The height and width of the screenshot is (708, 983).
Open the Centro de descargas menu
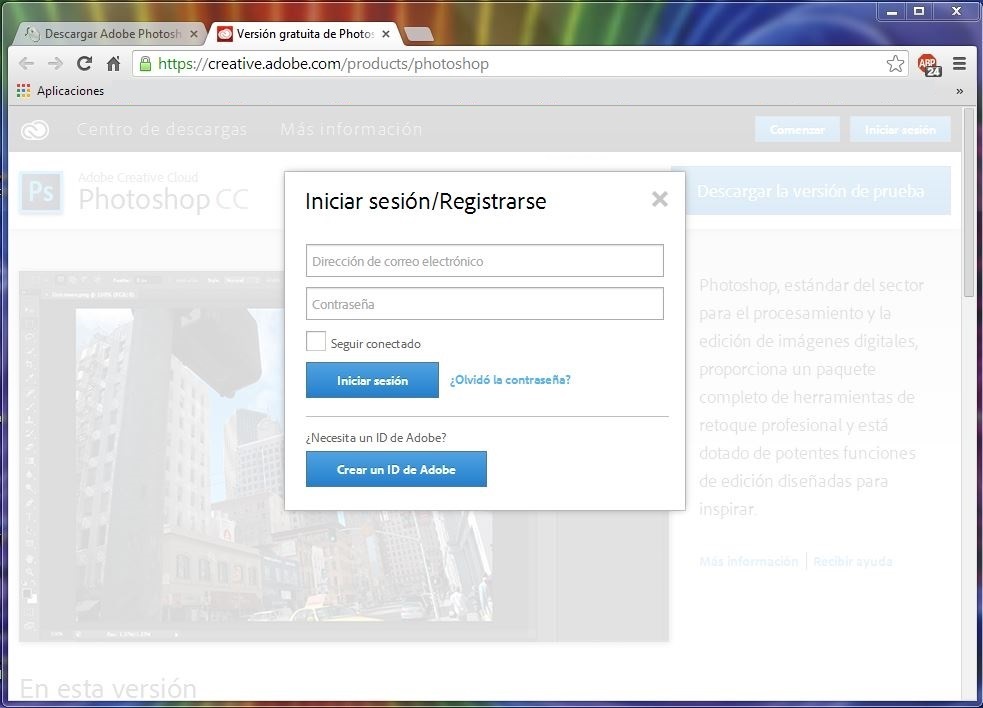tap(162, 129)
